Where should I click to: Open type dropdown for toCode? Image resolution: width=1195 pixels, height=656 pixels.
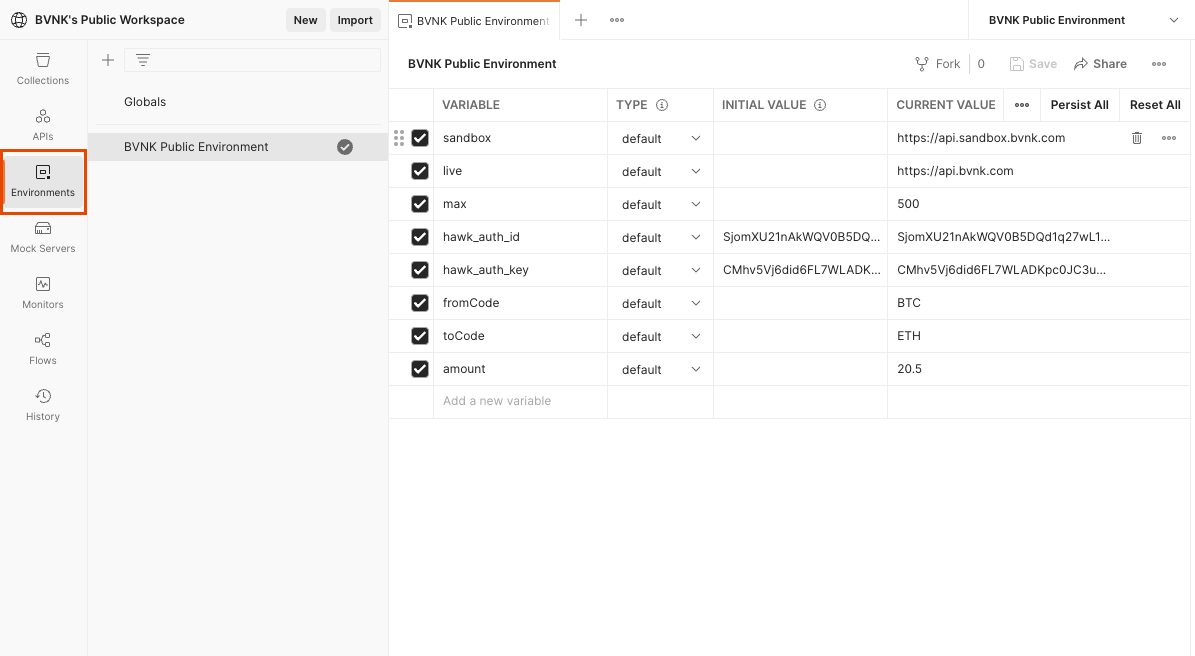(x=660, y=336)
